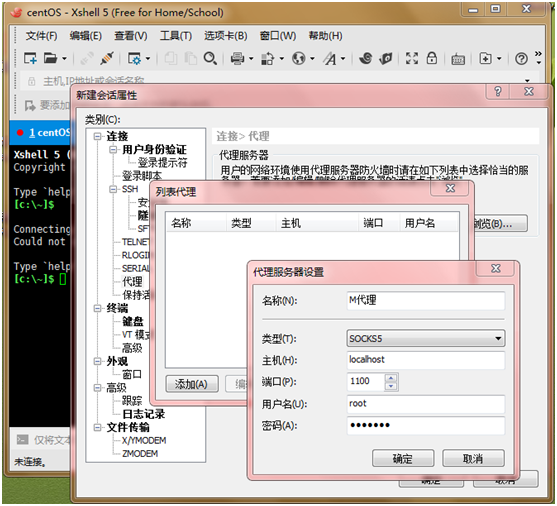The image size is (557, 506).
Task: Click the globe Encoding icon
Action: (x=299, y=58)
